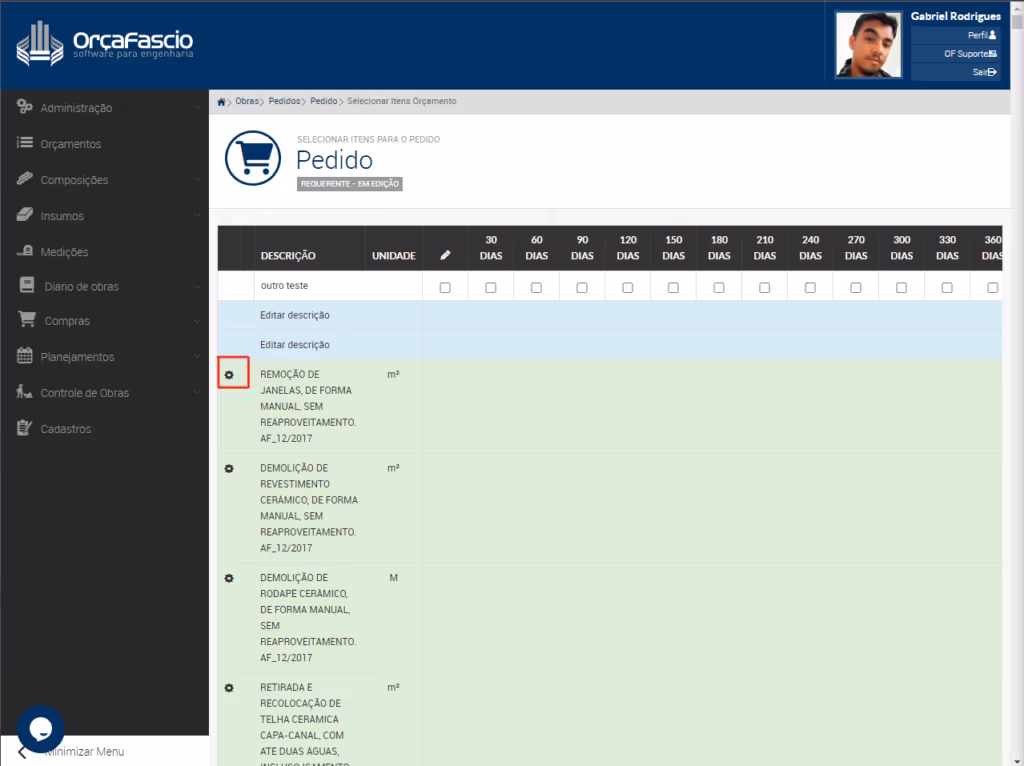Image resolution: width=1024 pixels, height=766 pixels.
Task: Click the Controle de Obras worker icon
Action: pyautogui.click(x=25, y=392)
